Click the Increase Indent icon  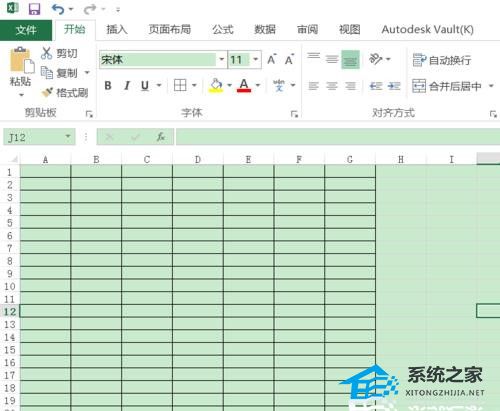click(394, 86)
